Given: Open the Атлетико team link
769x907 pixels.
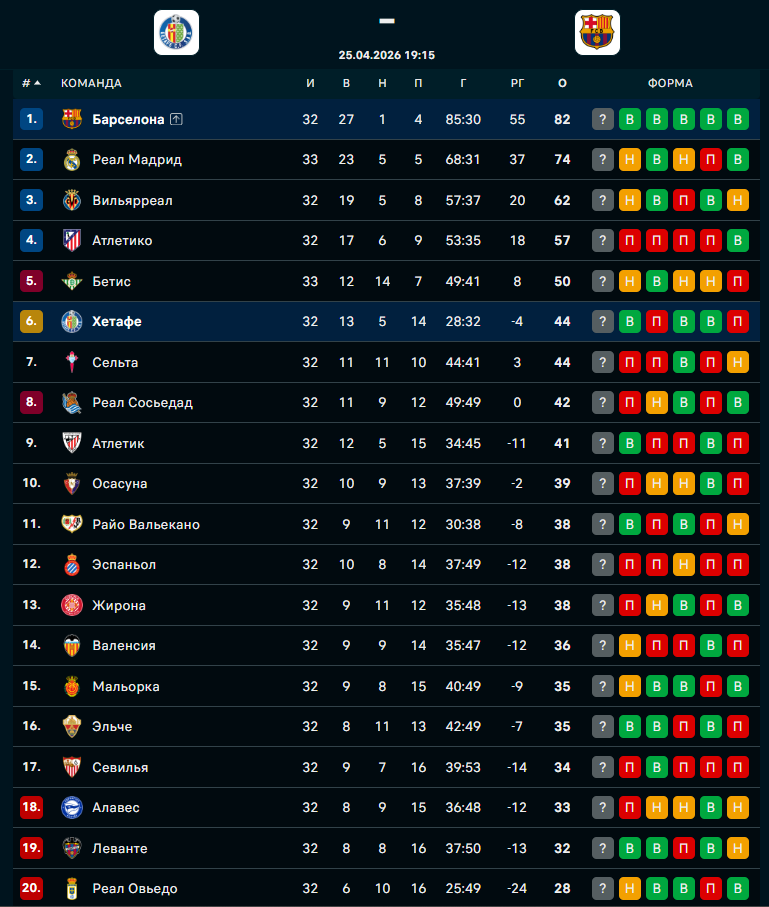Looking at the screenshot, I should [x=122, y=240].
